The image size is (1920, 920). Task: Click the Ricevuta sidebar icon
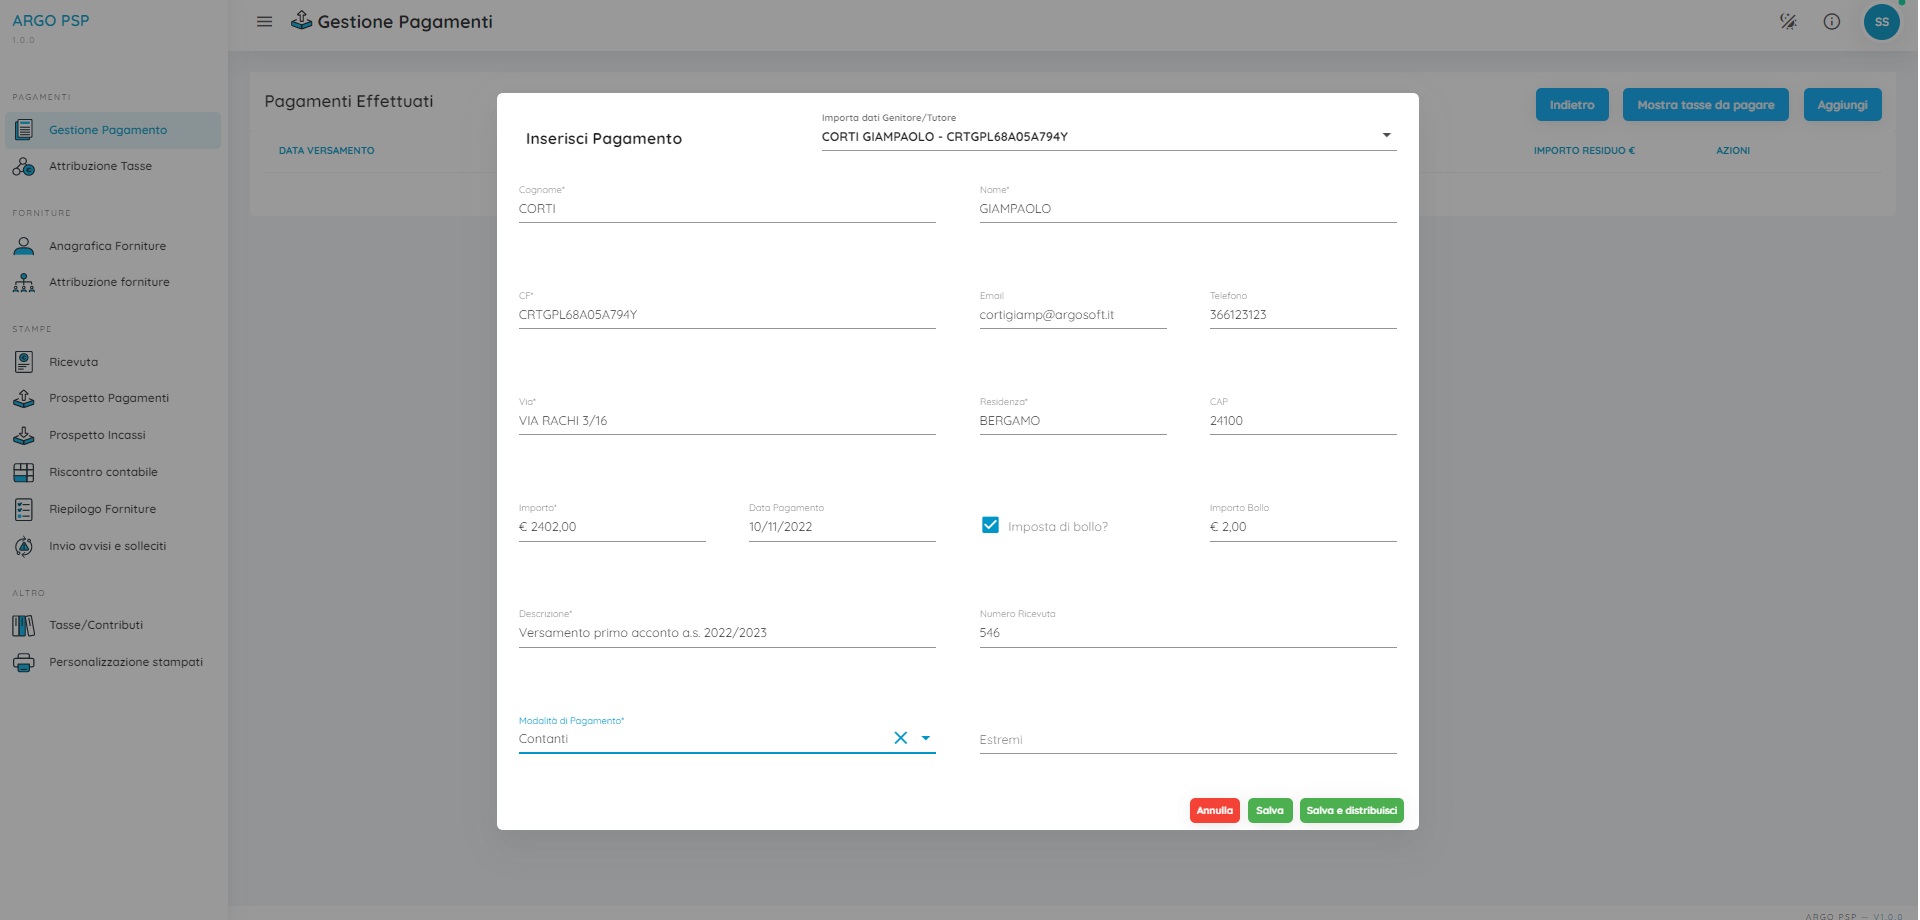click(24, 362)
